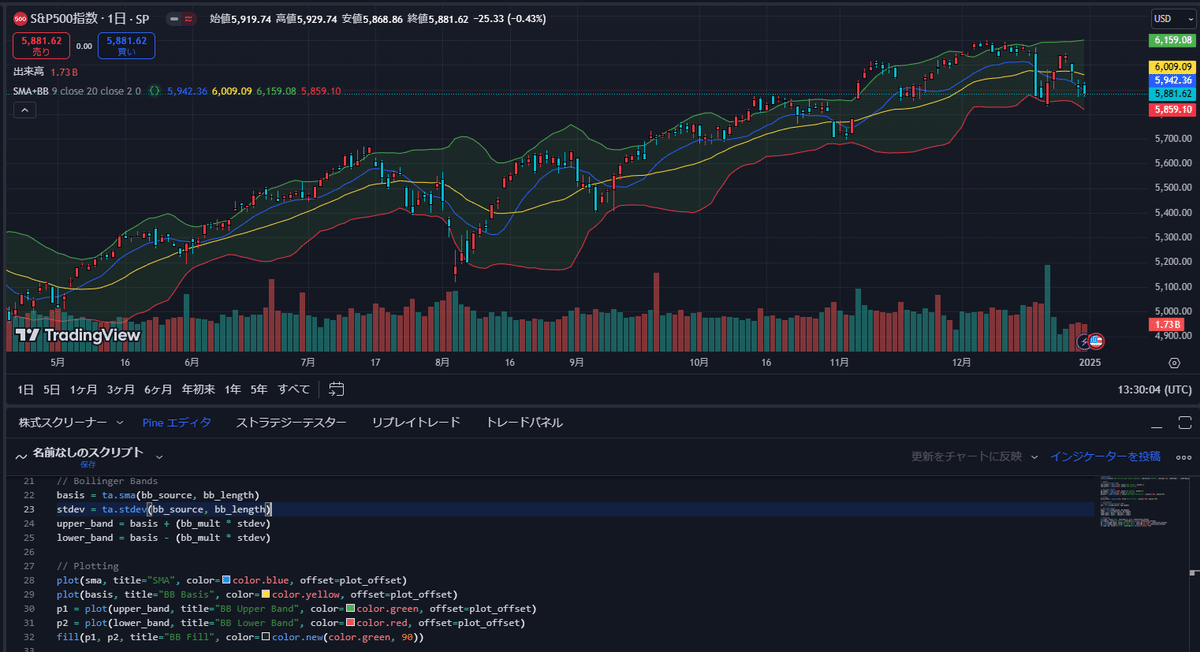This screenshot has height=652, width=1200.
Task: Click the S&P500 symbol logo icon
Action: (x=20, y=18)
